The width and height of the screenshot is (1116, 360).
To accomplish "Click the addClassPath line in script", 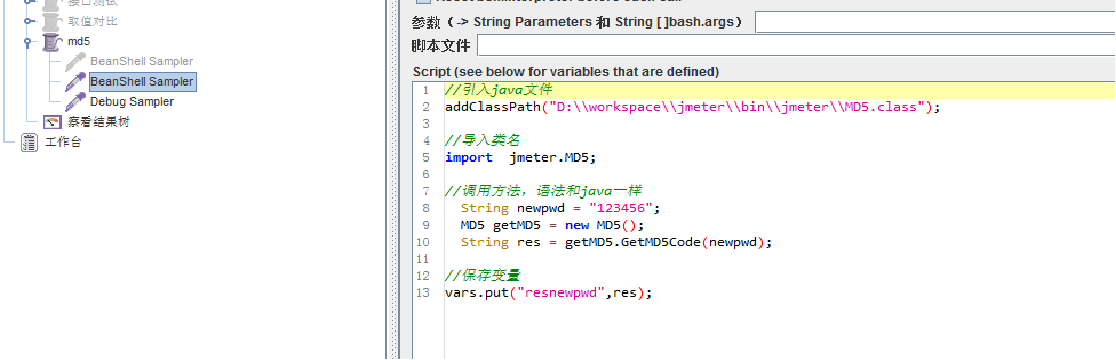I will click(693, 107).
